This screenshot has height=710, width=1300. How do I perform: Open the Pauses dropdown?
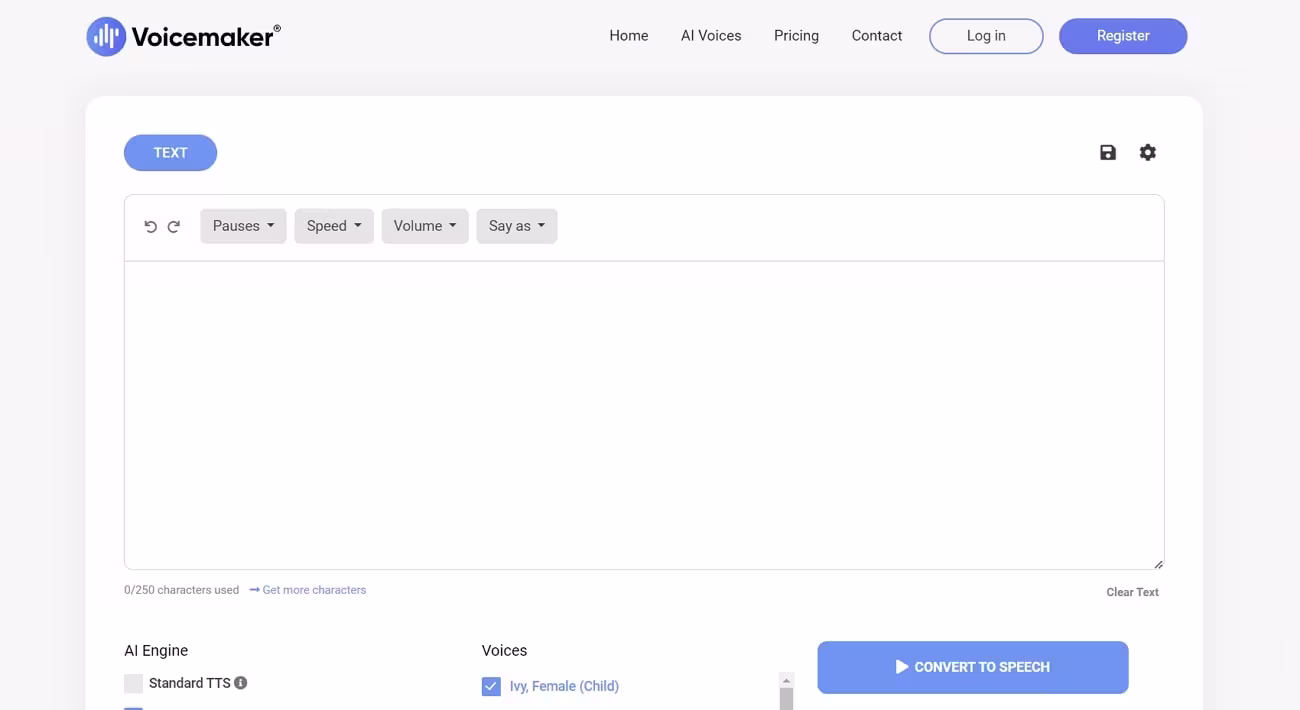pos(243,226)
